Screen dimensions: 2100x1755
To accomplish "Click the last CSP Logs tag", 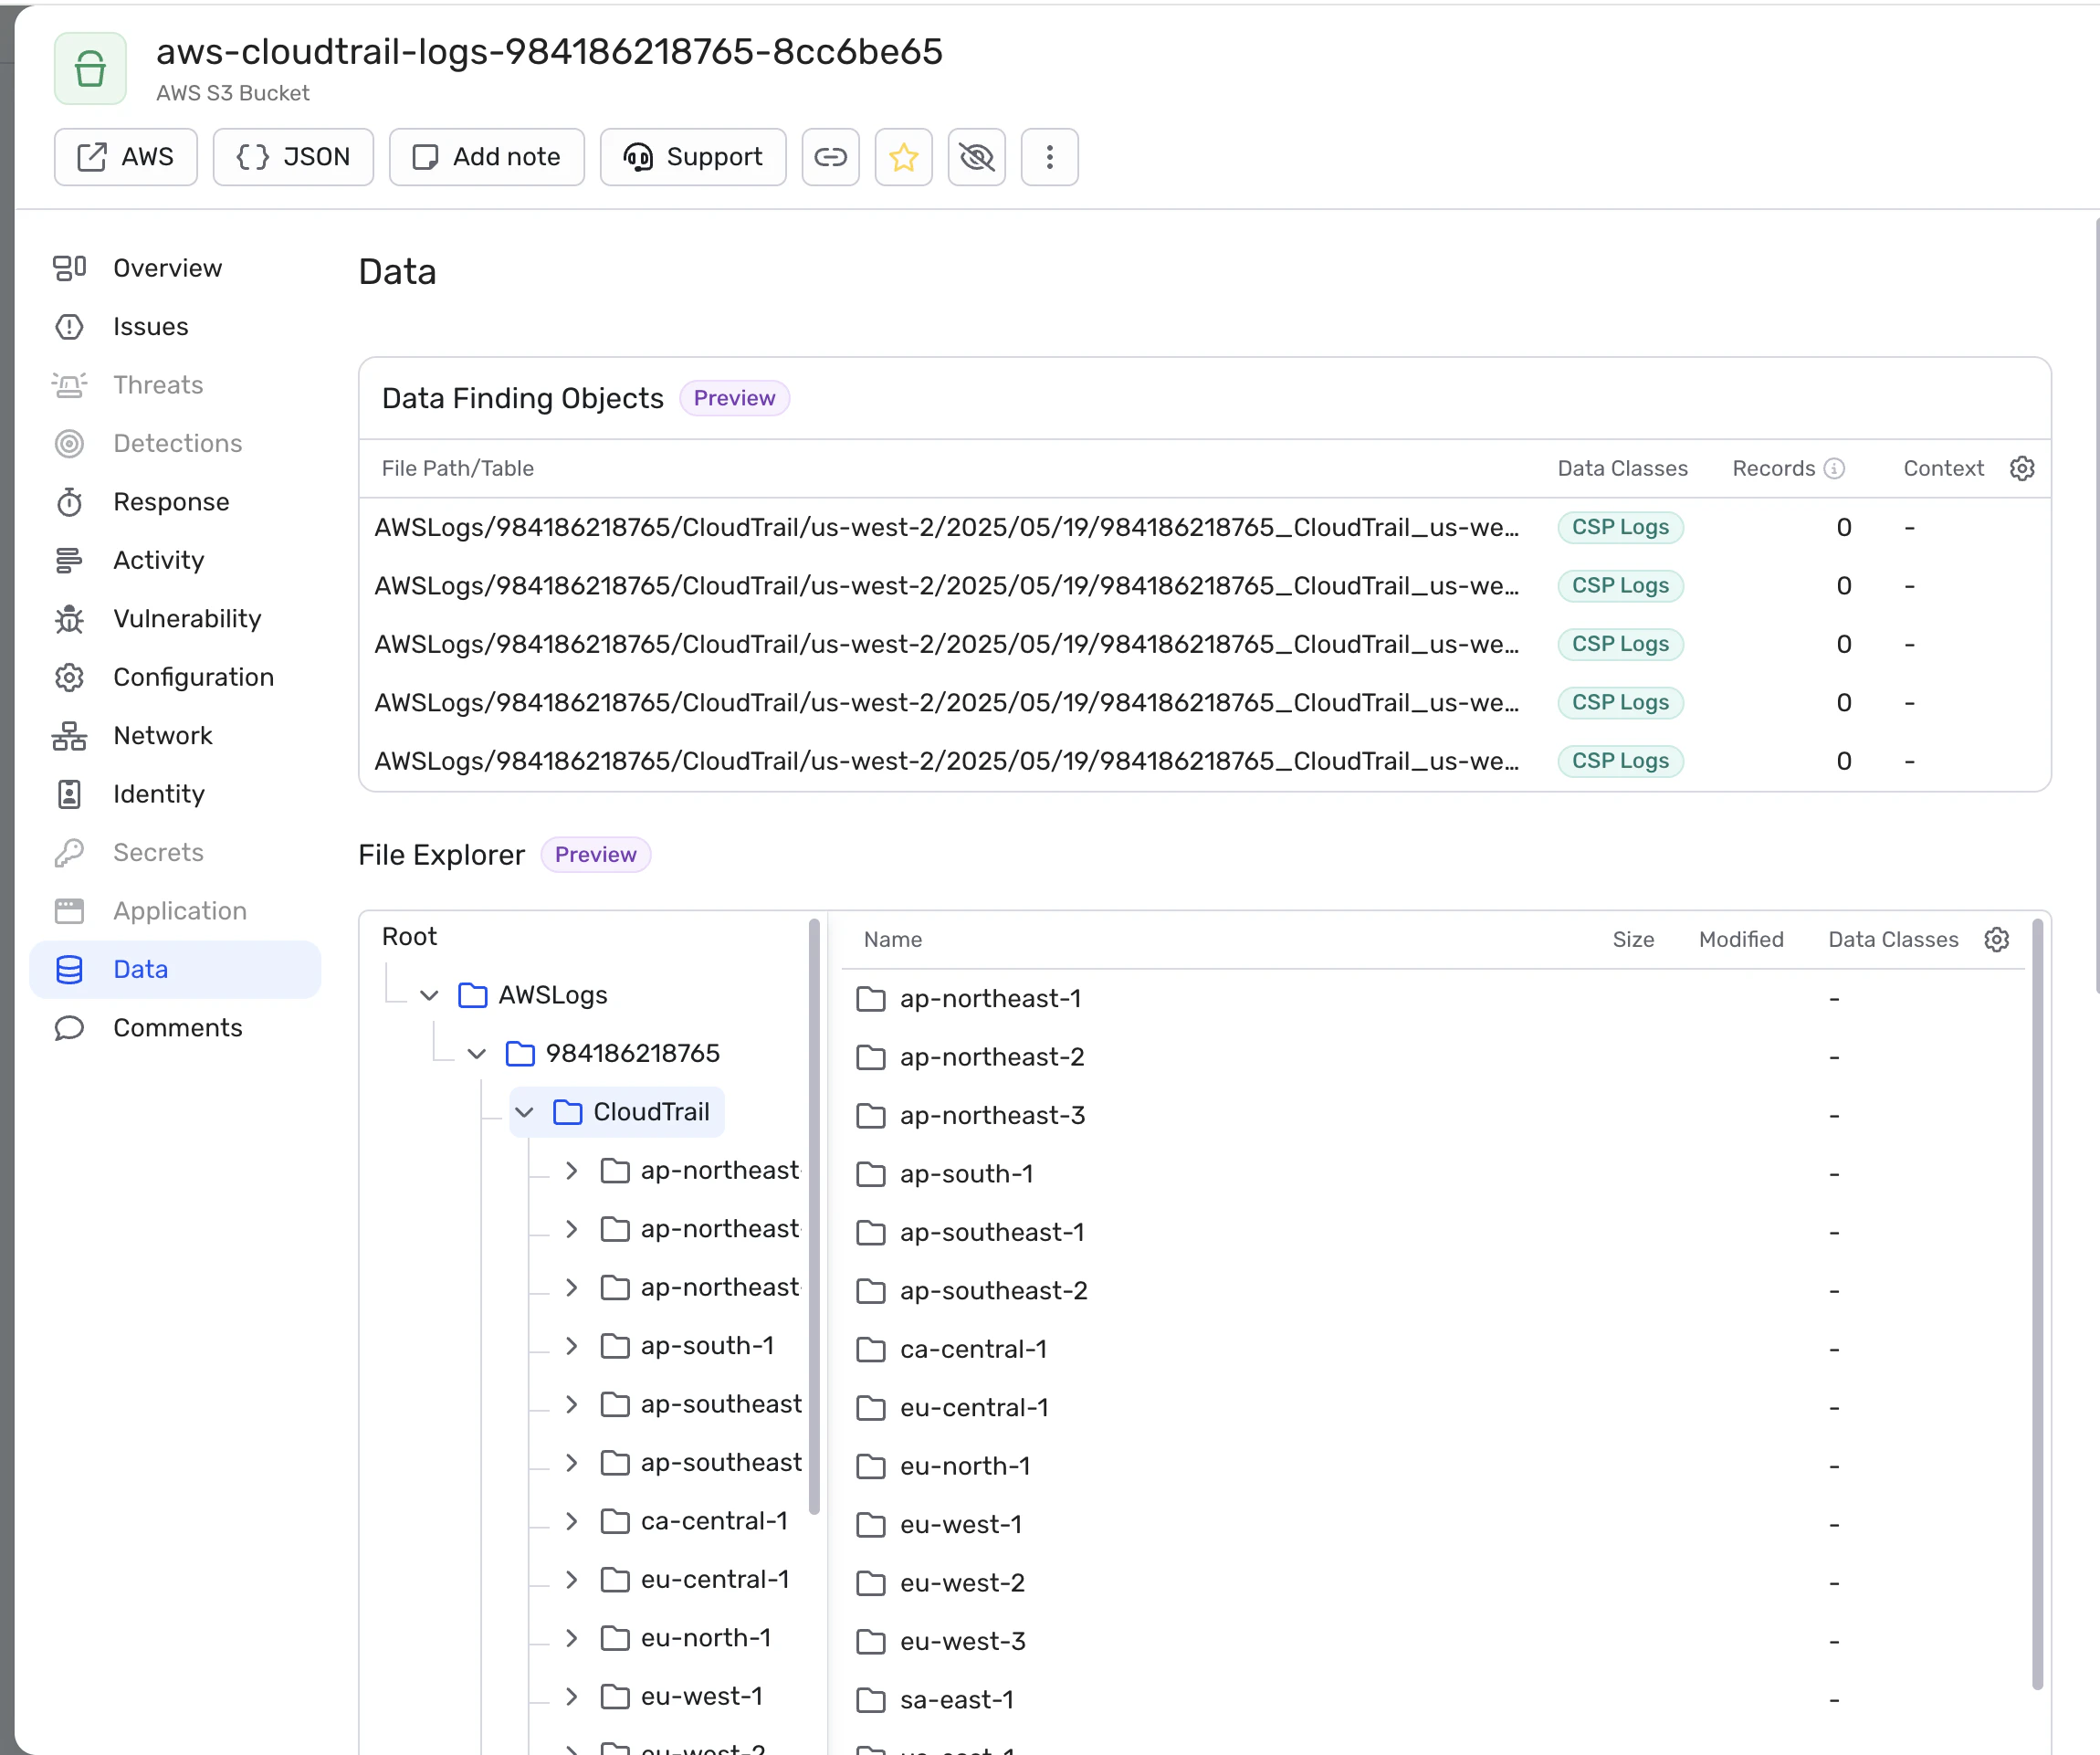I will pos(1620,761).
